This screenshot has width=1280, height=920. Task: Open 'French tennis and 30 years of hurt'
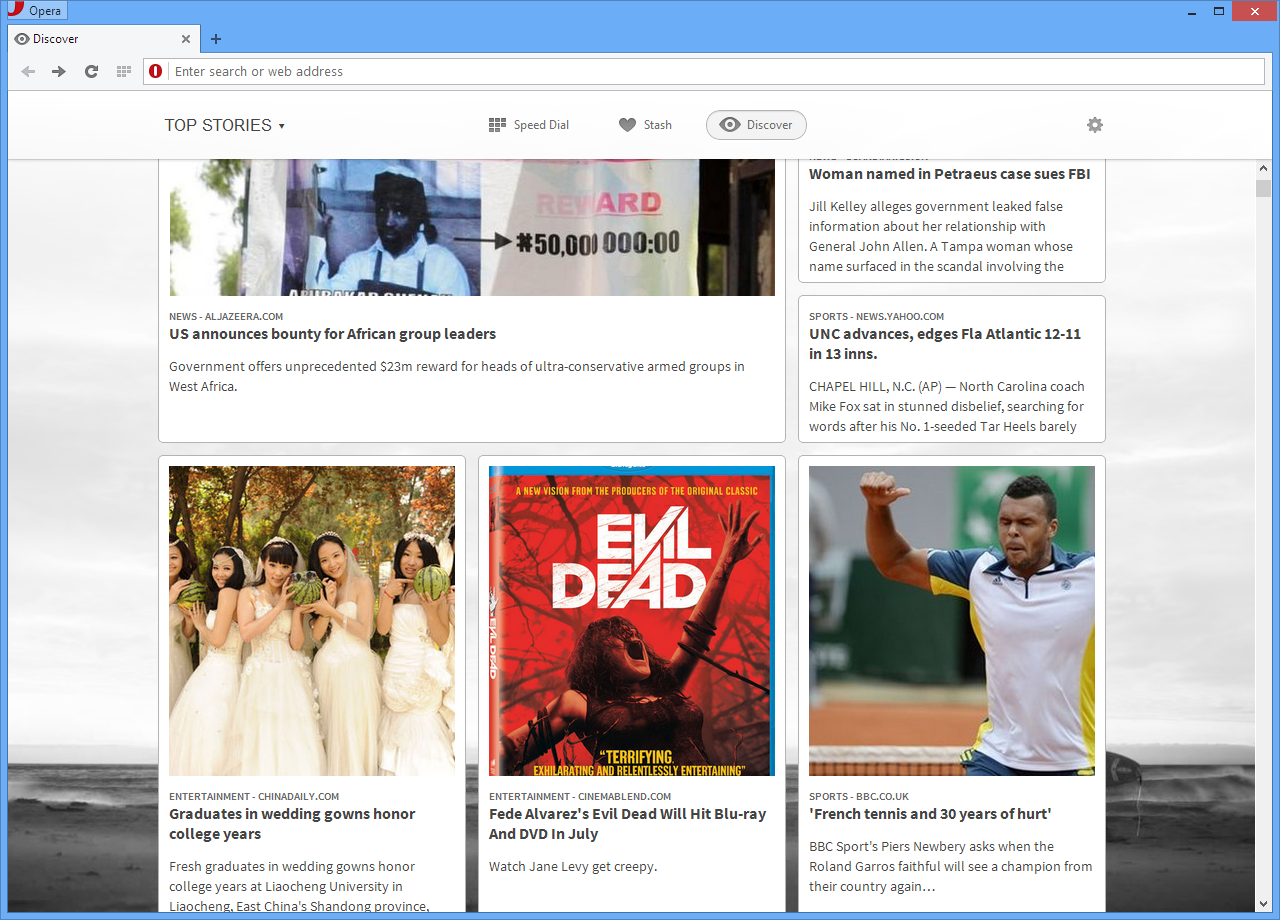click(x=930, y=814)
